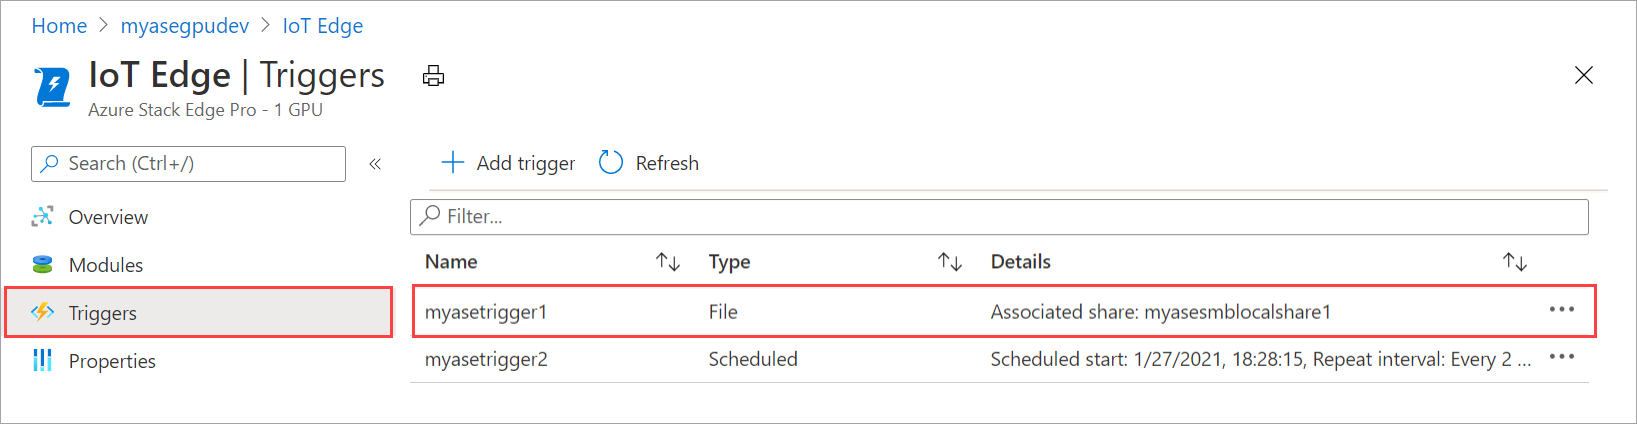Screen dimensions: 1637x424
Task: Open the Home breadcrumb link
Action: 59,26
